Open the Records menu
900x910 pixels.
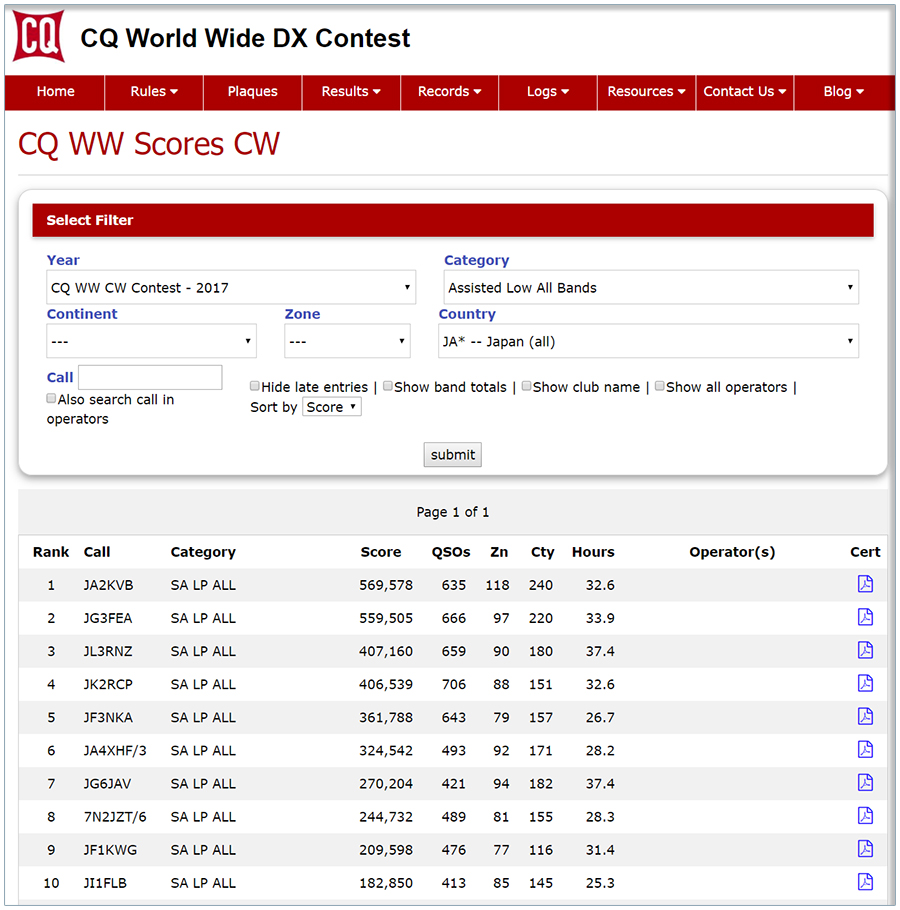[x=449, y=92]
